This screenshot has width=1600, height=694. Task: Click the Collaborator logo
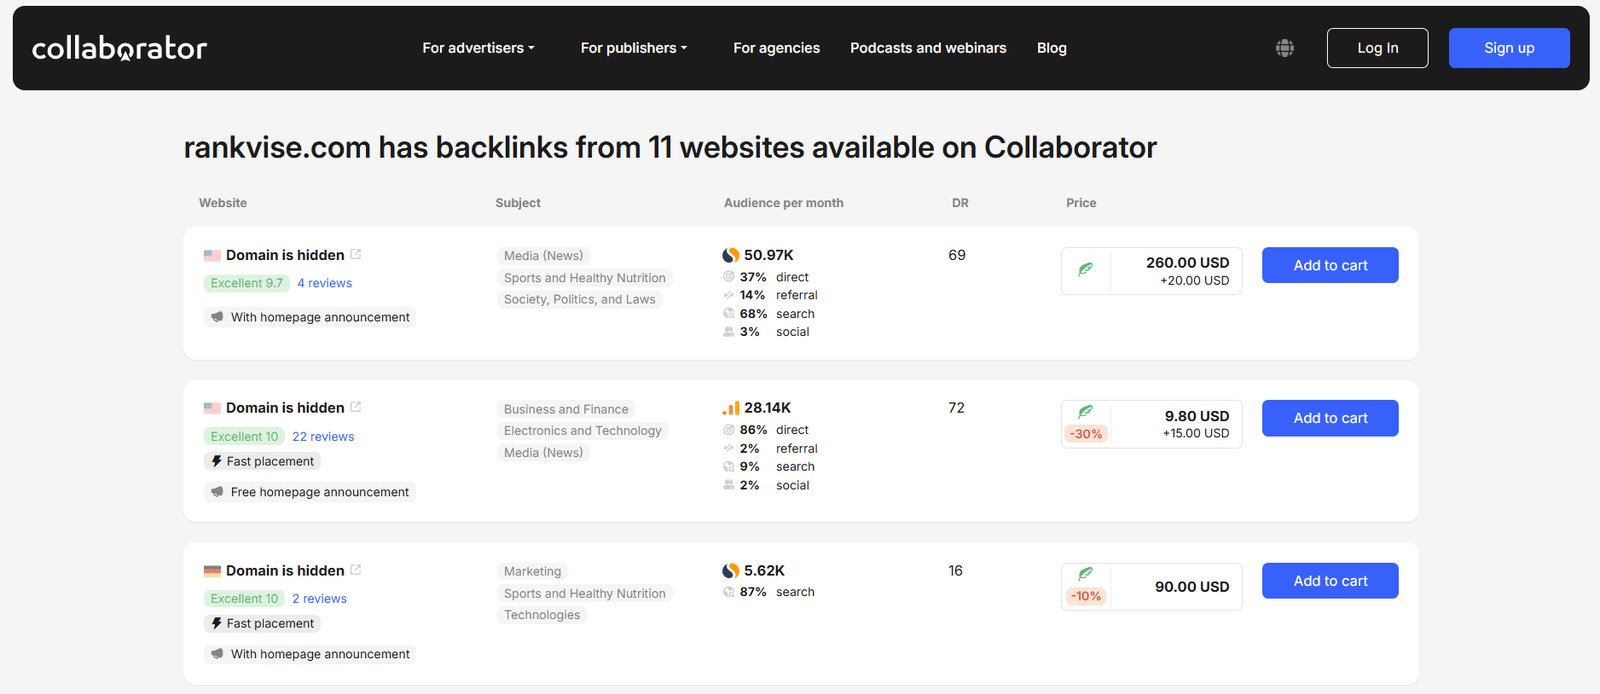[x=119, y=48]
